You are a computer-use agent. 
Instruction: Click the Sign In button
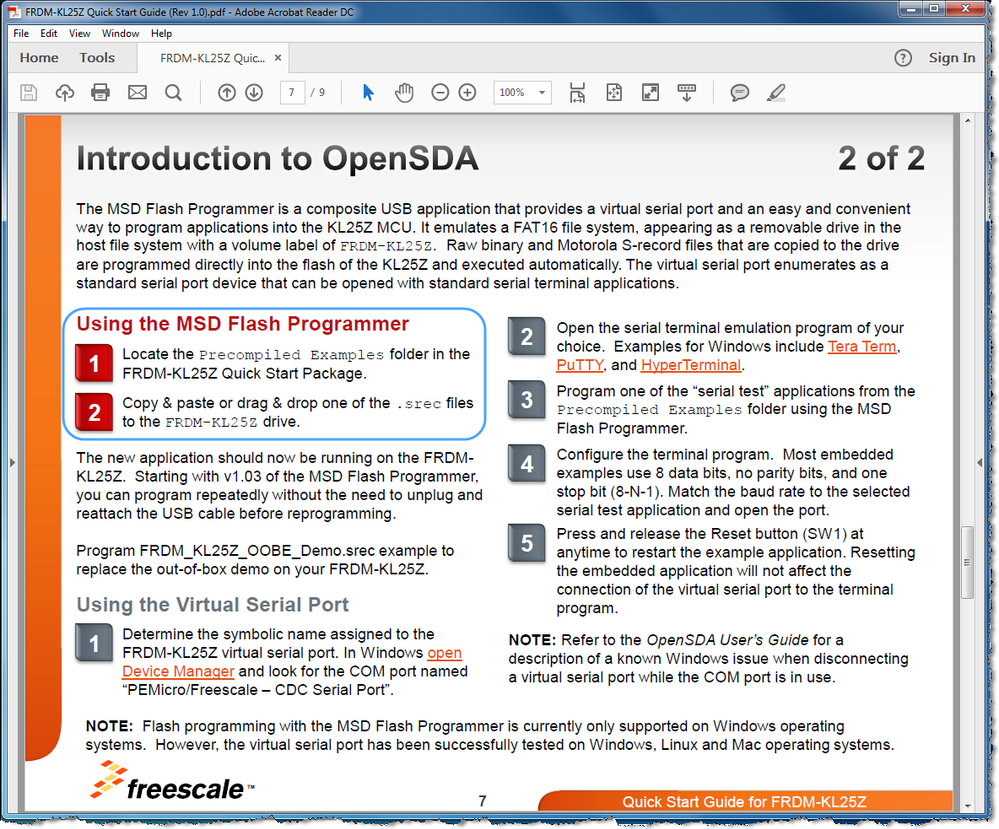pyautogui.click(x=952, y=58)
